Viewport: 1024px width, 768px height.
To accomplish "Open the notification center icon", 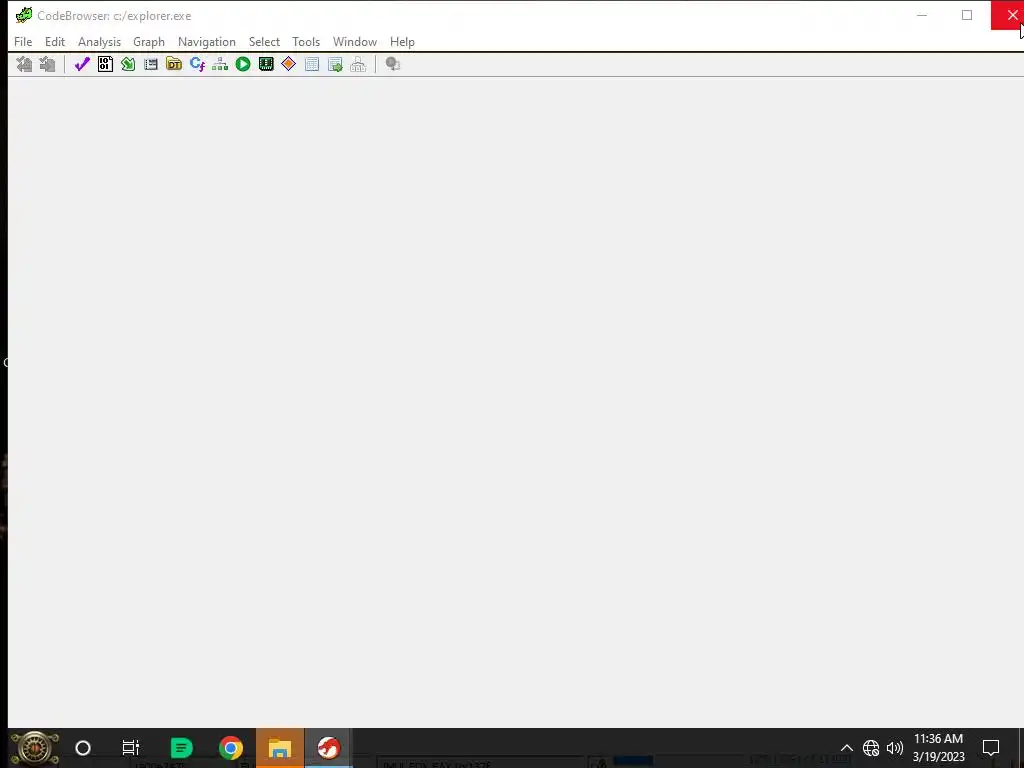I will click(991, 748).
